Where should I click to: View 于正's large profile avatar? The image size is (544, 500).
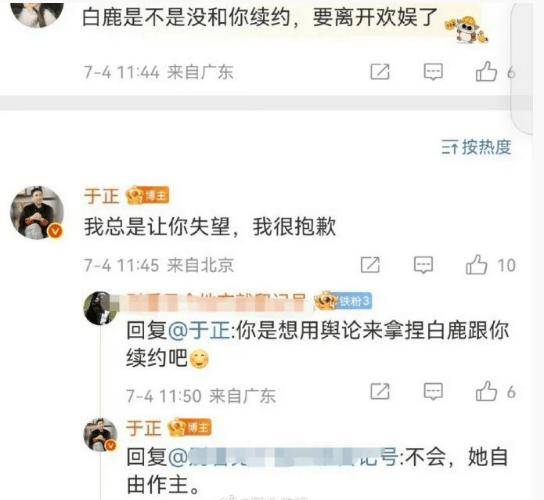pyautogui.click(x=37, y=213)
